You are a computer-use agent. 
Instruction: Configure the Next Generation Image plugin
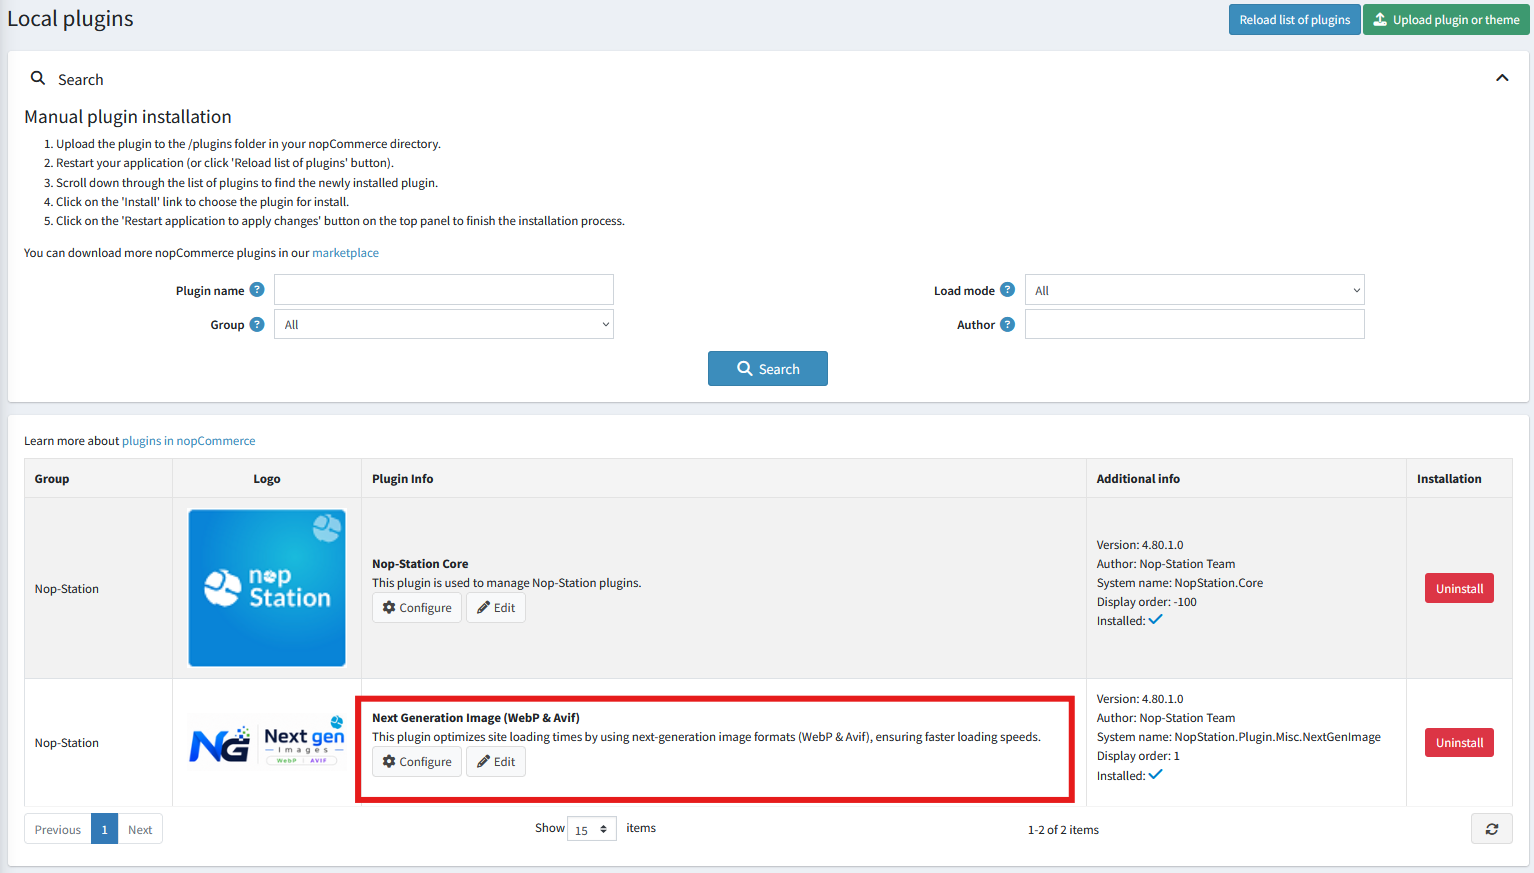417,762
